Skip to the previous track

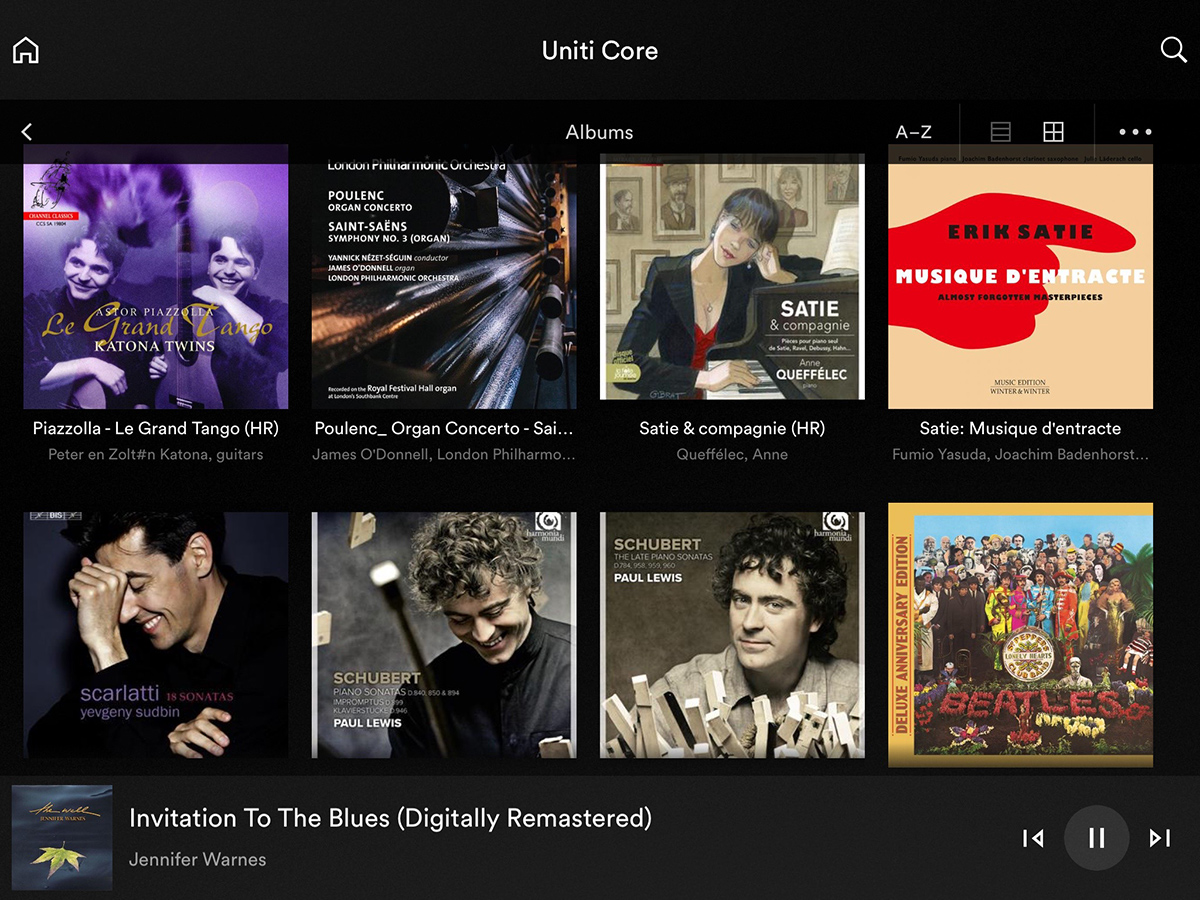tap(1033, 838)
